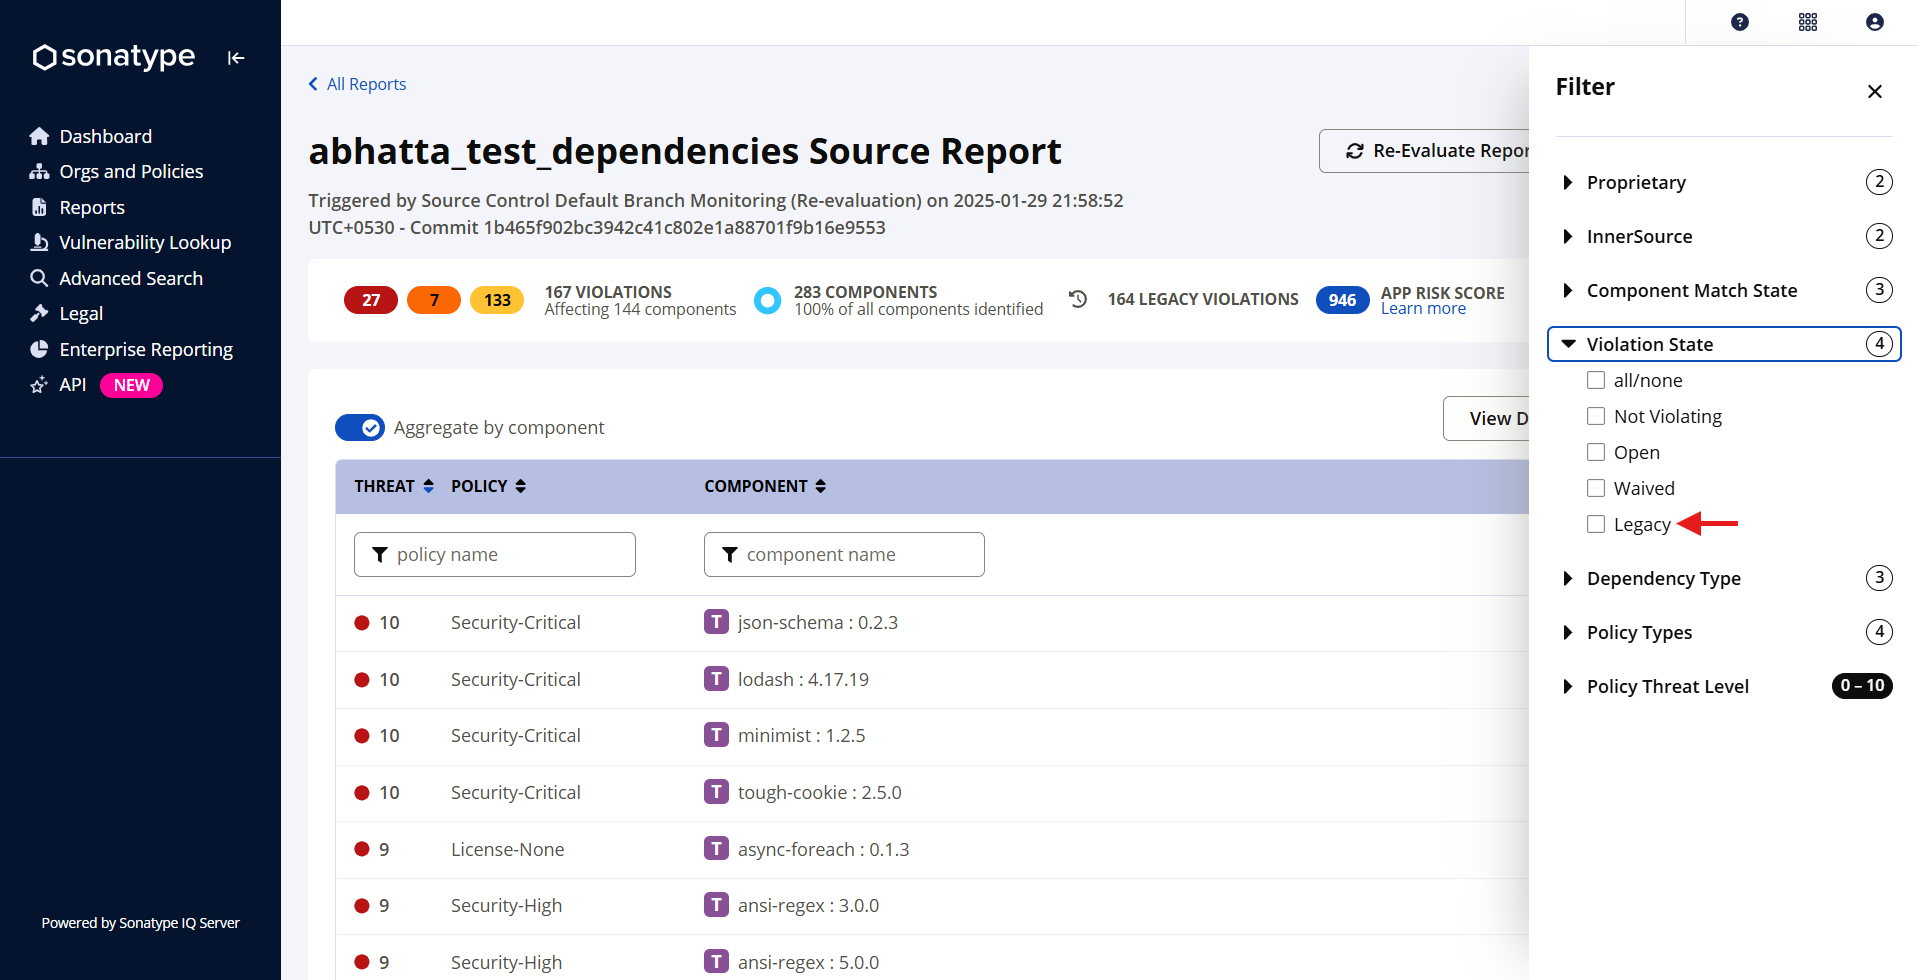
Task: Open Vulnerability Lookup in the sidebar
Action: pos(145,243)
